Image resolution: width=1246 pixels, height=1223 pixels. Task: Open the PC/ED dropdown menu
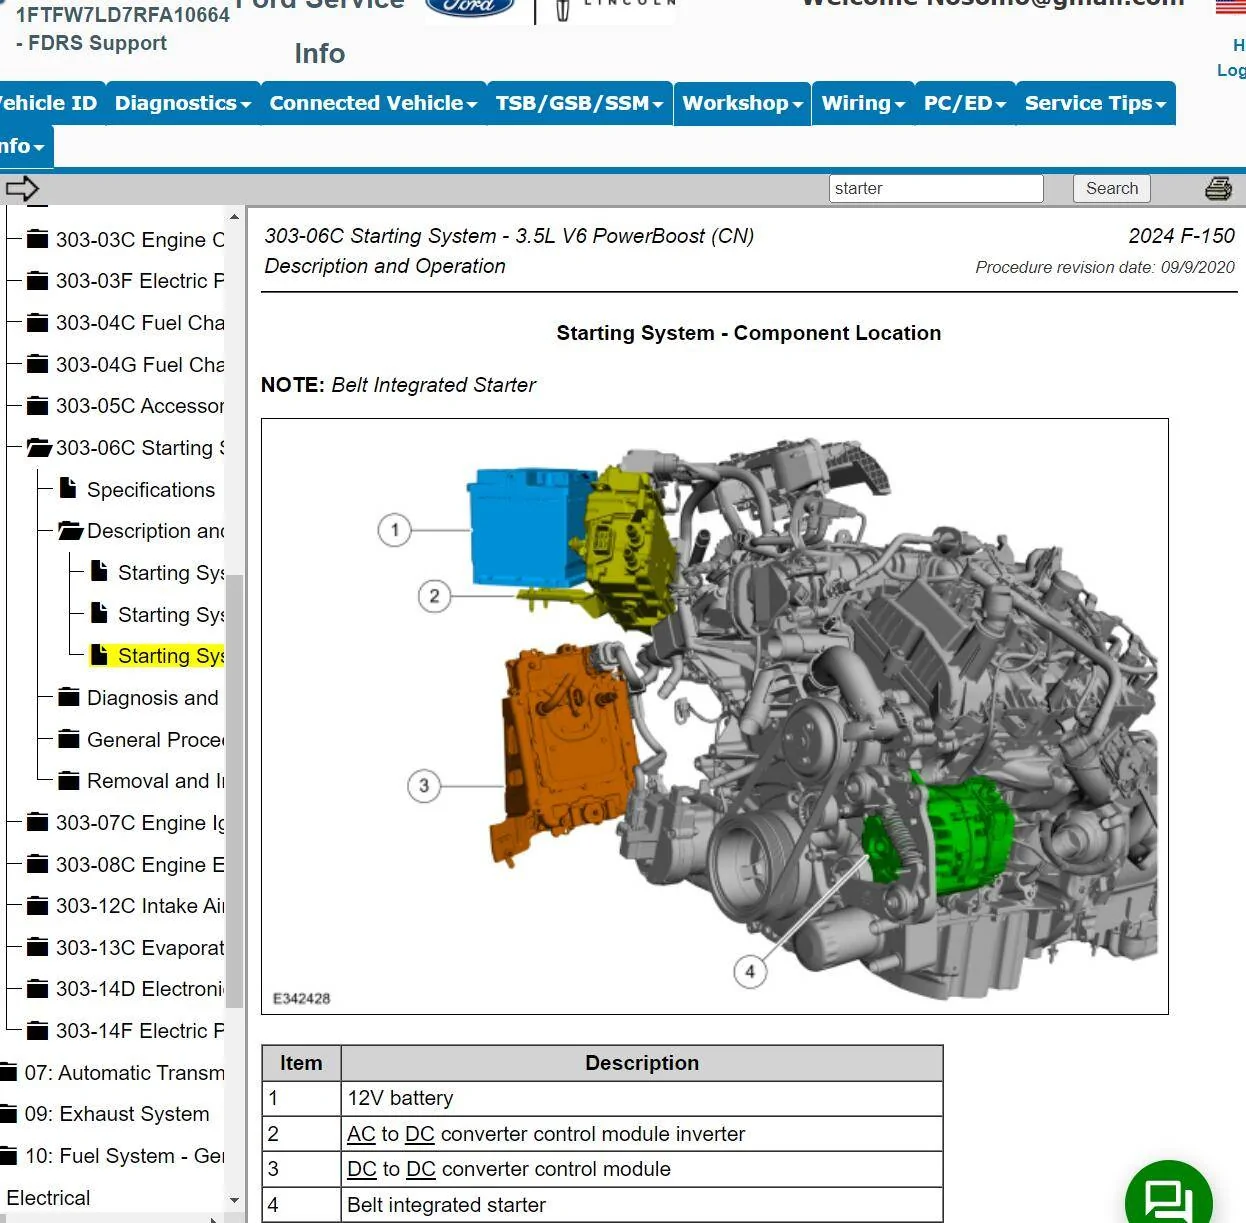pos(965,103)
